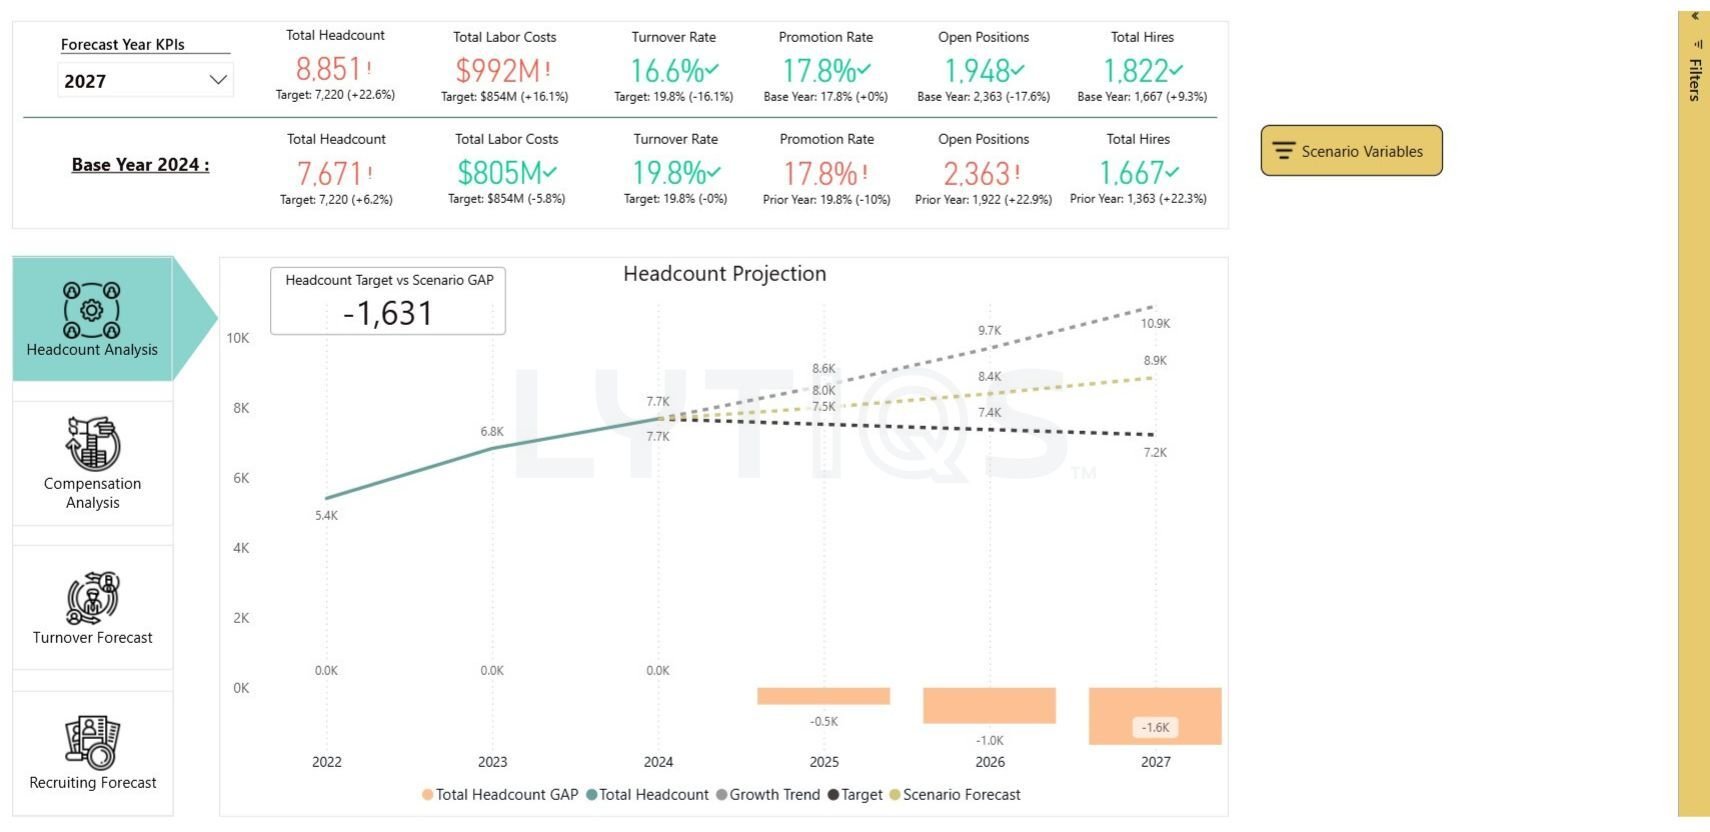
Task: Click the Base Year 2024 label
Action: pyautogui.click(x=140, y=165)
